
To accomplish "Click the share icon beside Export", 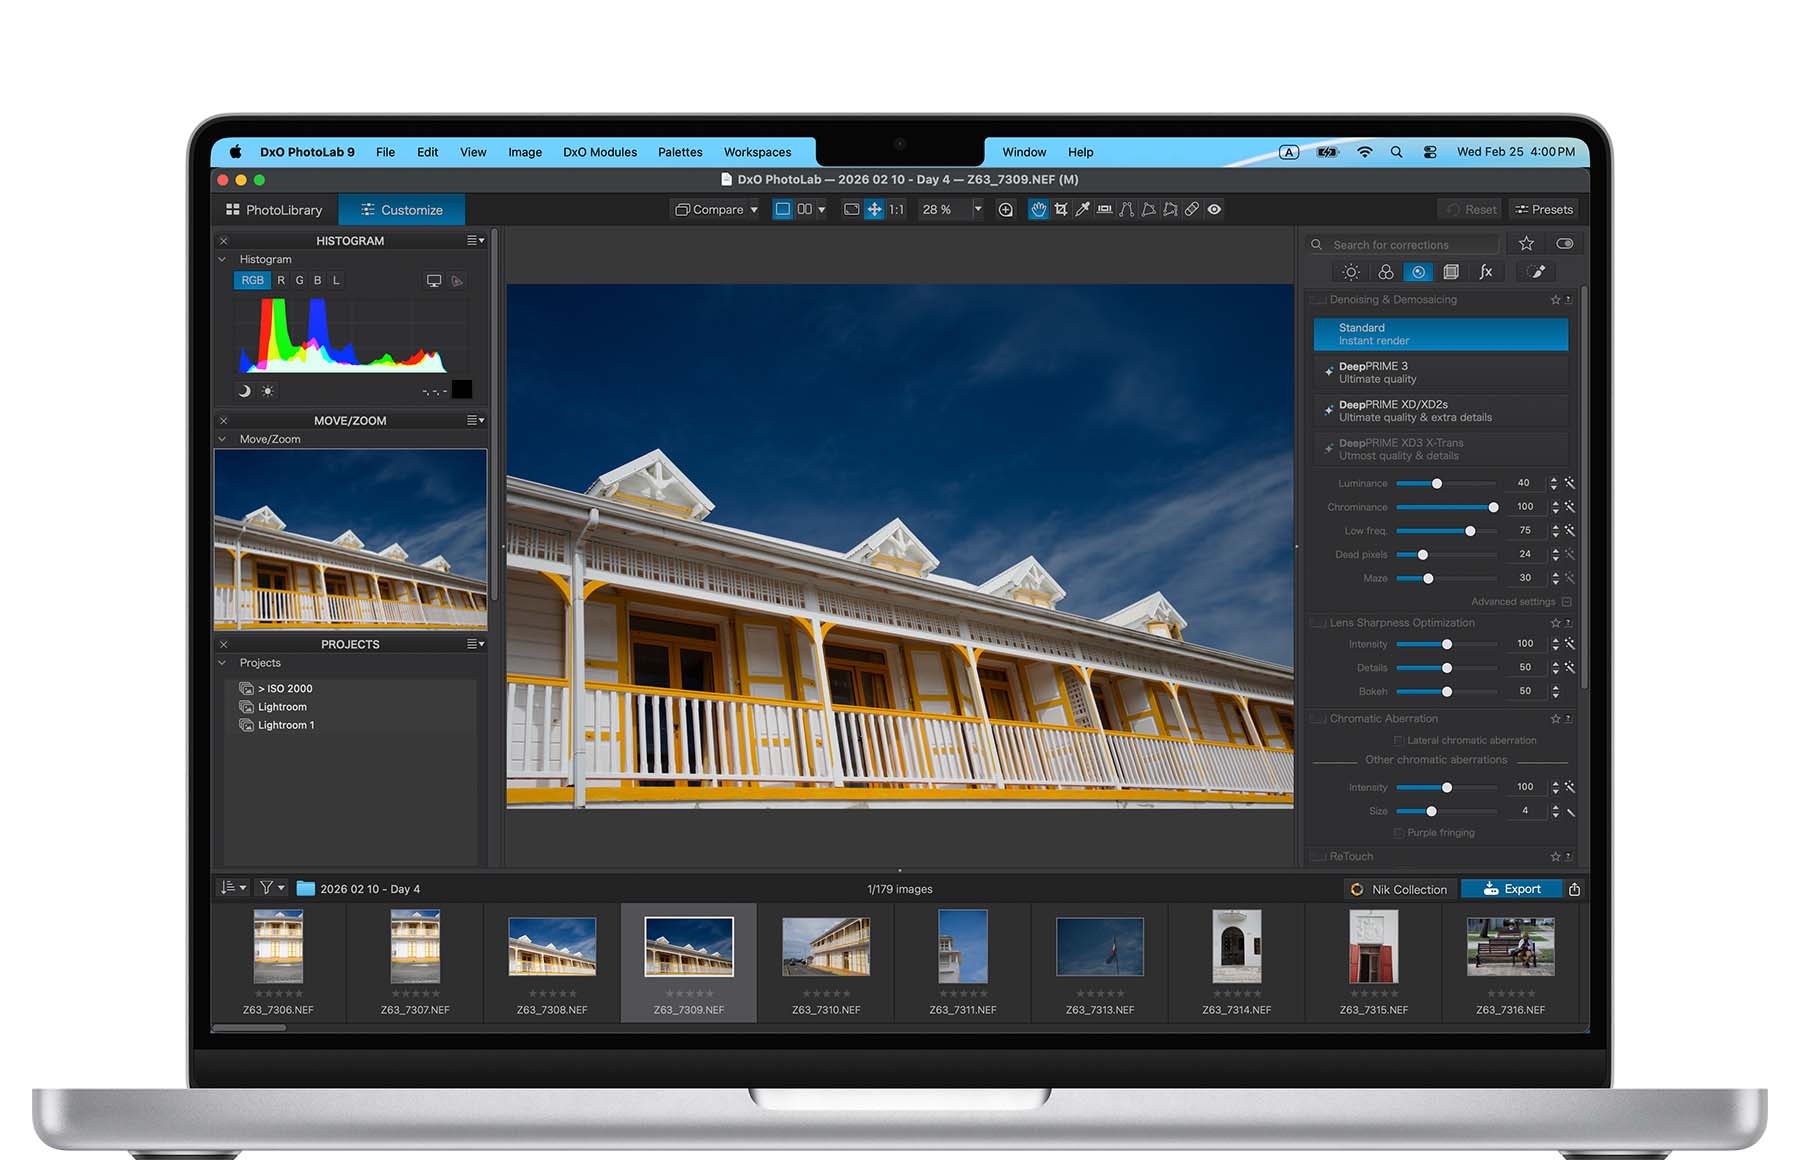I will [x=1575, y=889].
